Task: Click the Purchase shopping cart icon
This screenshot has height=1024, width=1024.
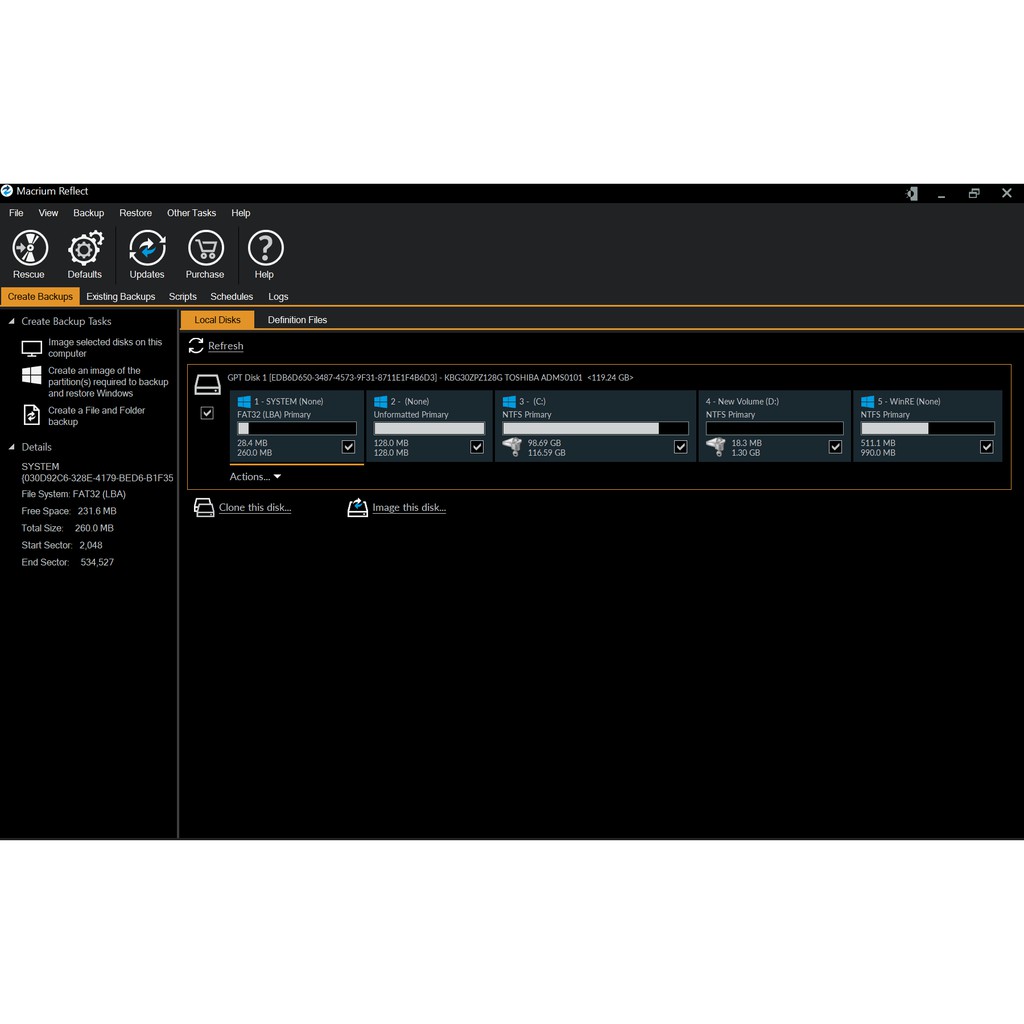Action: coord(205,248)
